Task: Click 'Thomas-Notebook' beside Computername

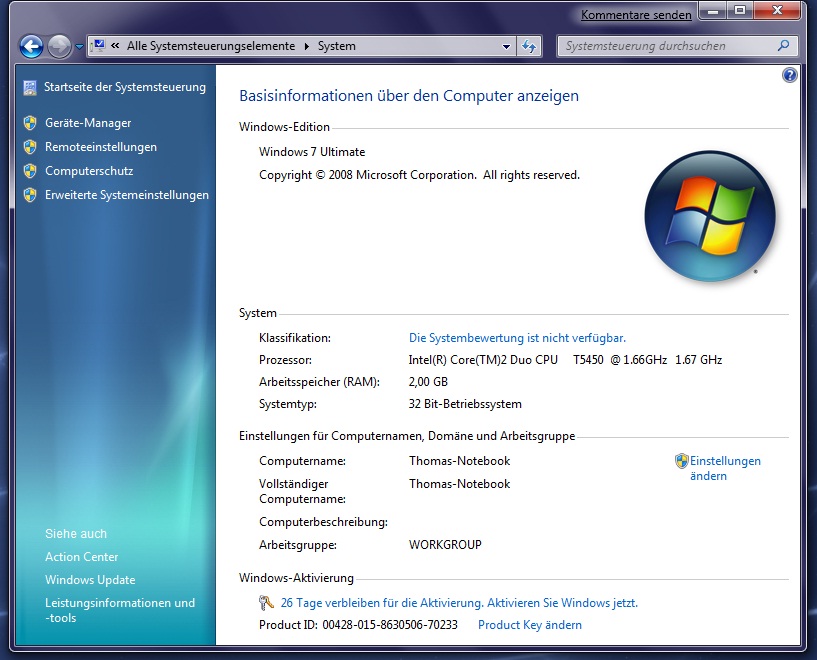Action: coord(460,461)
